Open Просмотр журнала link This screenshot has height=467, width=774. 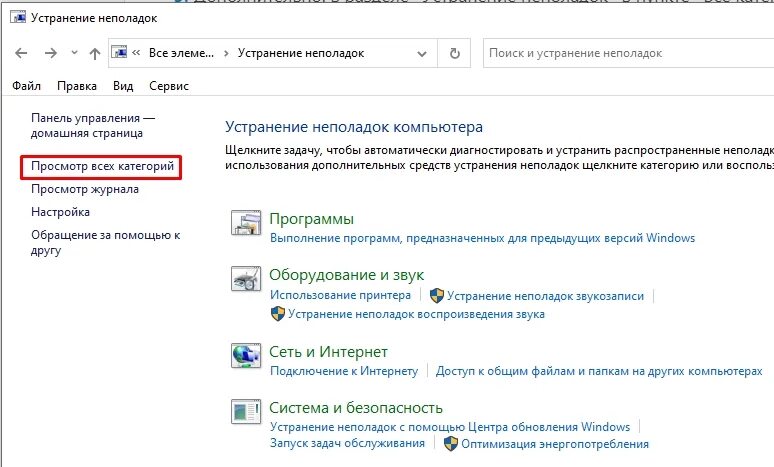[85, 189]
